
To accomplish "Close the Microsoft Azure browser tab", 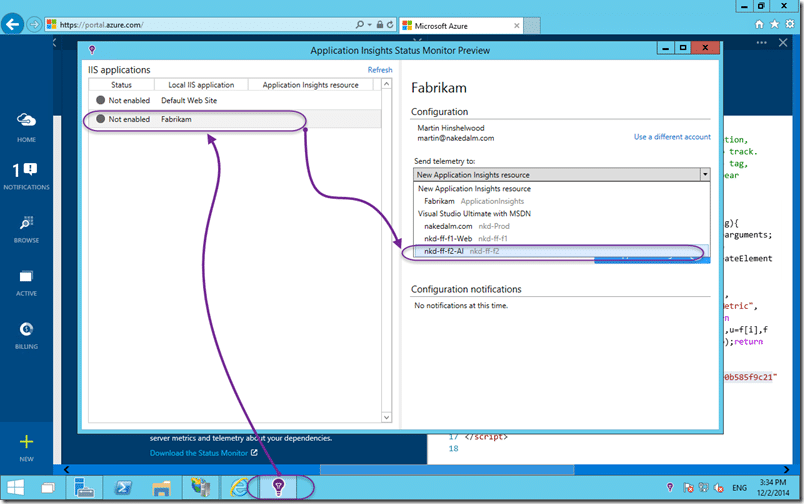I will point(516,26).
